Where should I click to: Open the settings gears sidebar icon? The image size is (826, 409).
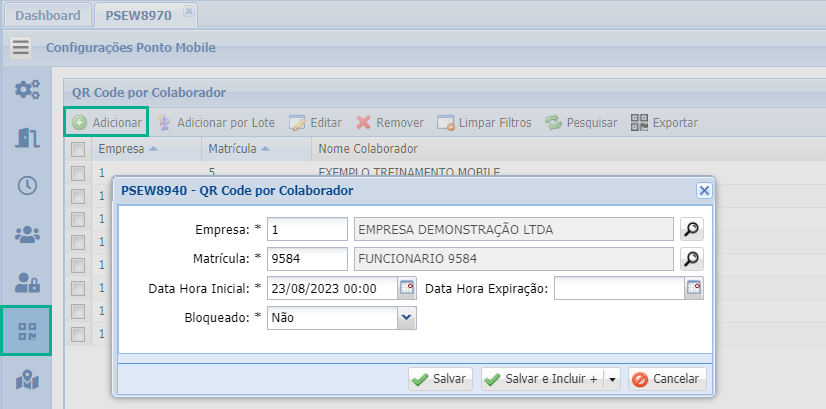click(x=27, y=90)
